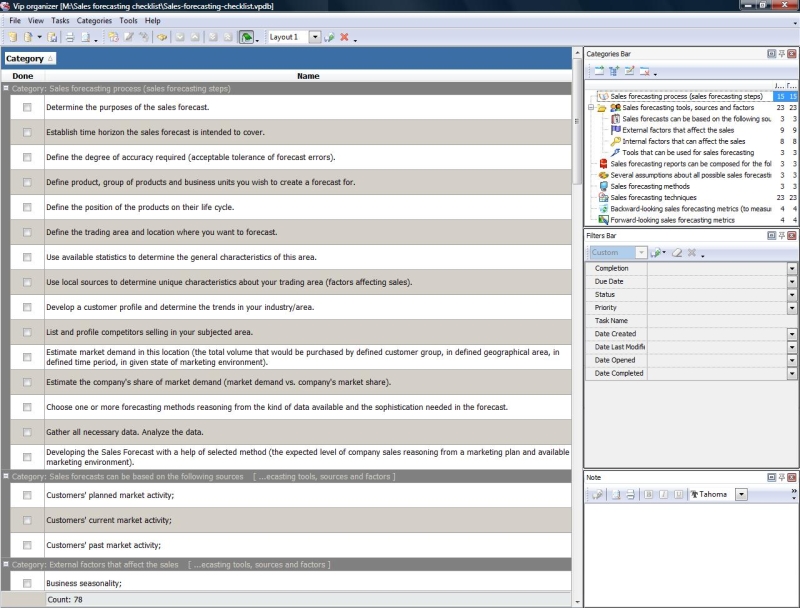Click the red delete layout X icon
800x608 pixels.
point(344,37)
